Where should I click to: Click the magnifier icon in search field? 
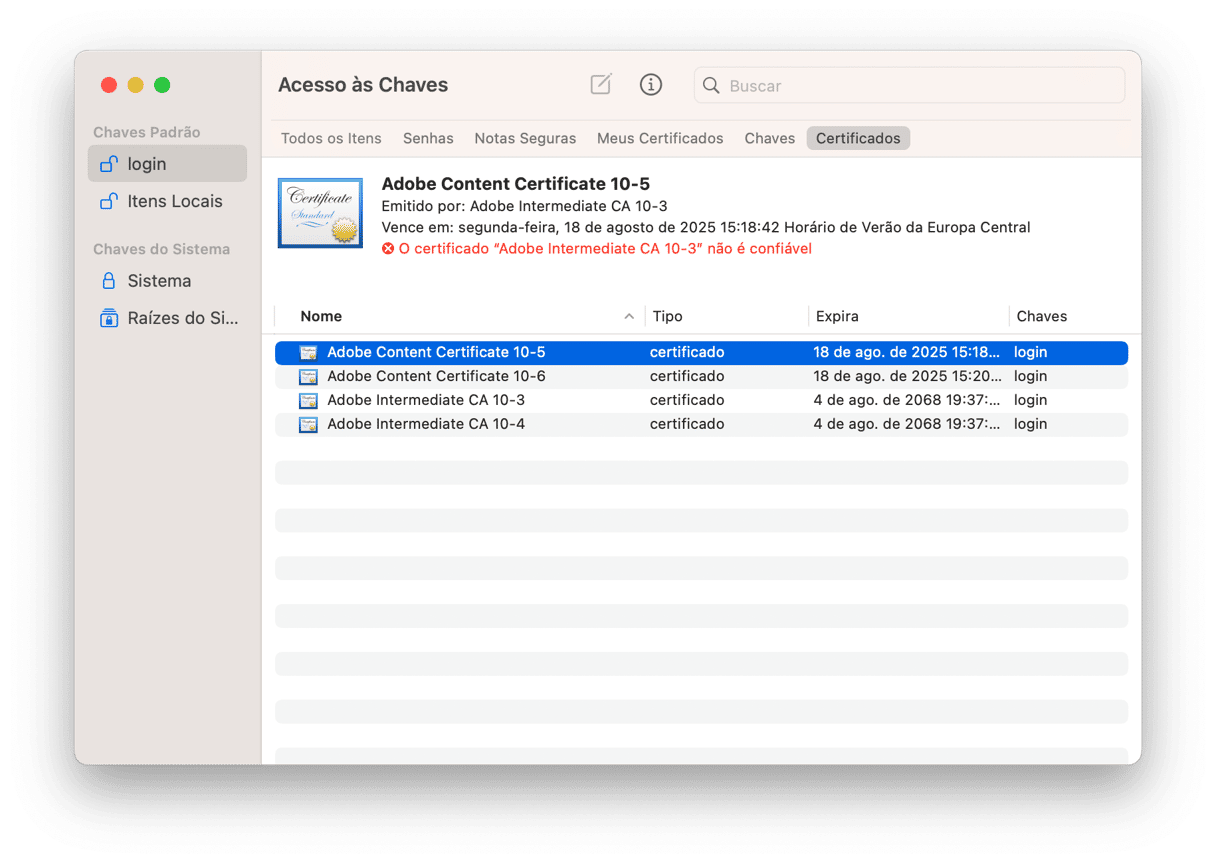711,86
